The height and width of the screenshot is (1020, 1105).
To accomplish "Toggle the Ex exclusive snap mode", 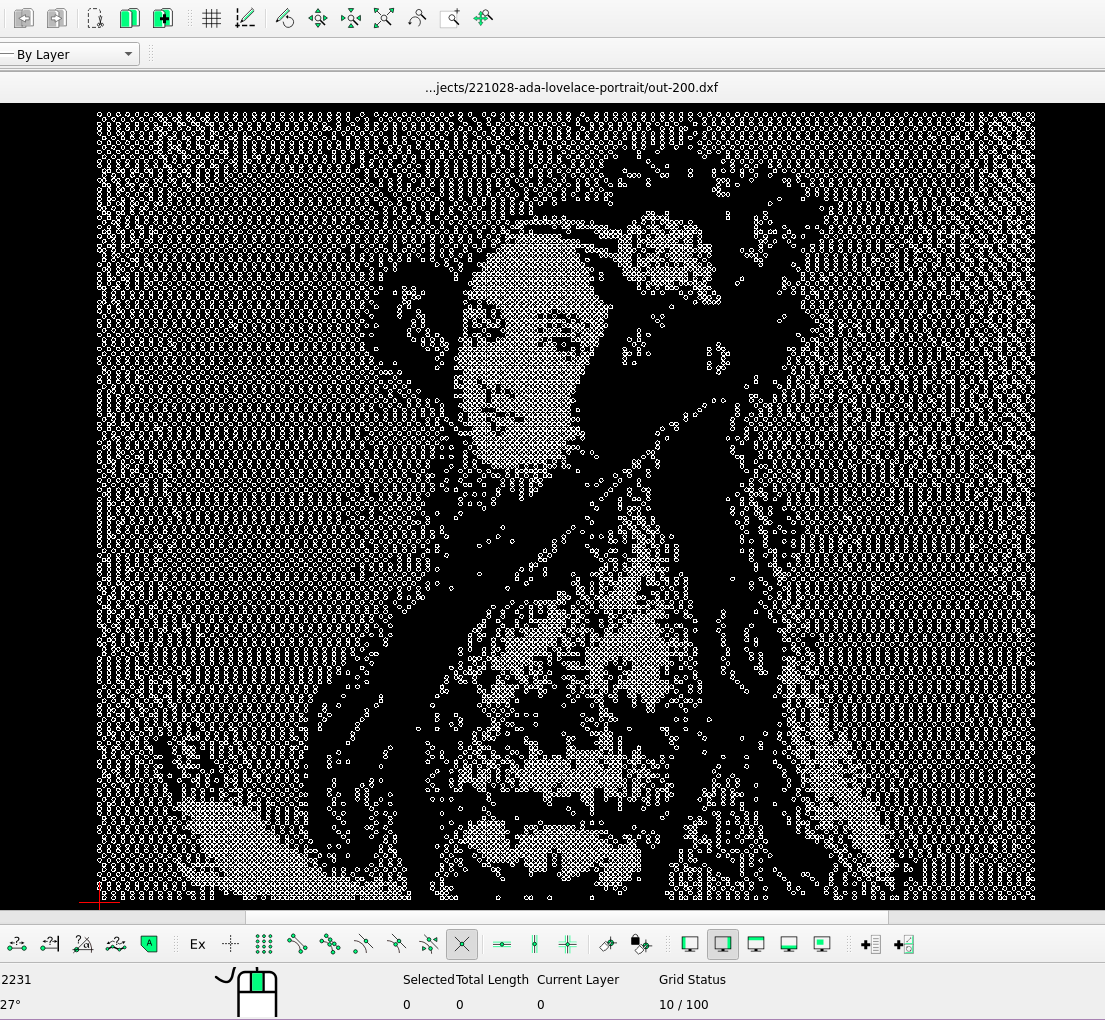I will [x=197, y=945].
